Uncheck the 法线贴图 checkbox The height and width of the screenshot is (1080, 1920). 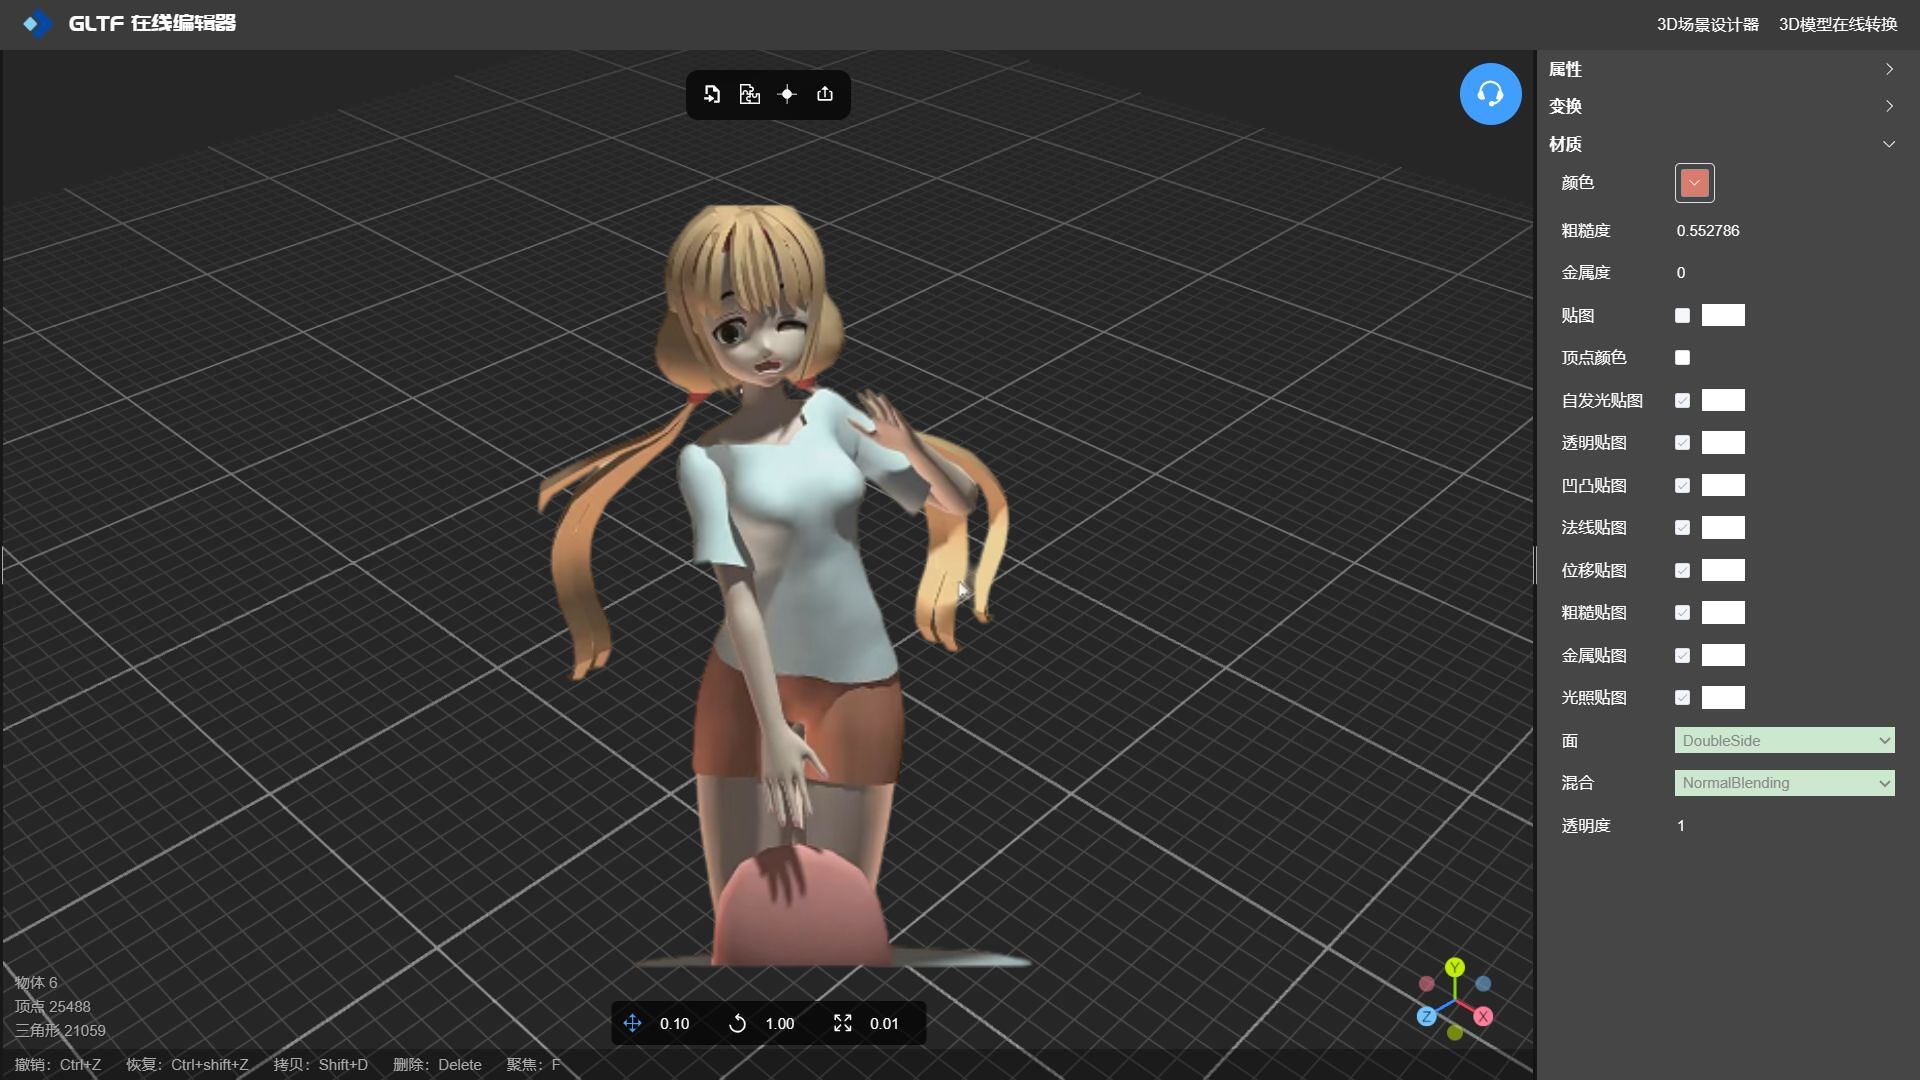[1682, 528]
